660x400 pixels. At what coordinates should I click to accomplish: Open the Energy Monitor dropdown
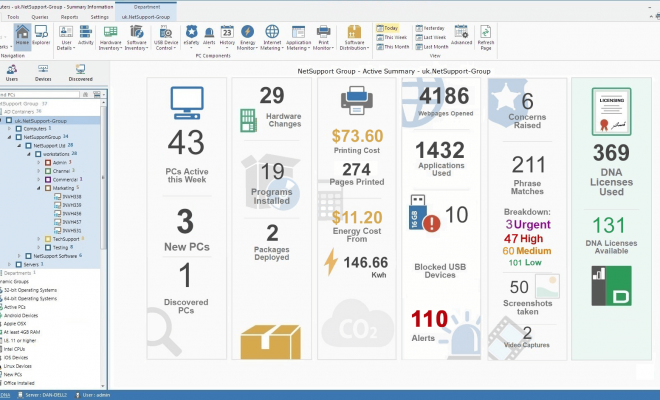tap(247, 37)
